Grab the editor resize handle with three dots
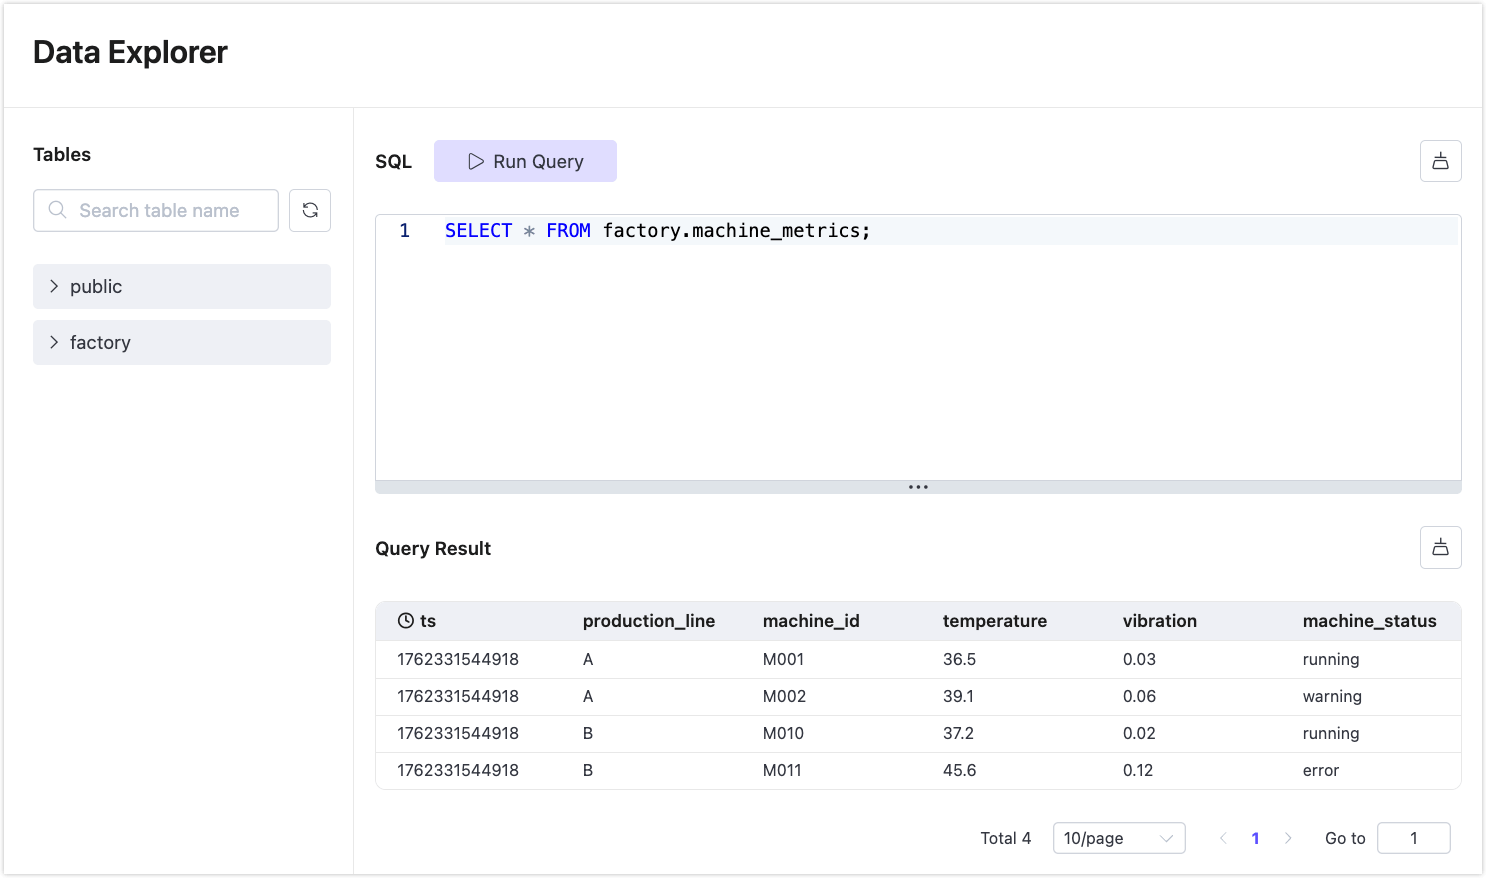Screen dimensions: 1486x878 click(918, 487)
